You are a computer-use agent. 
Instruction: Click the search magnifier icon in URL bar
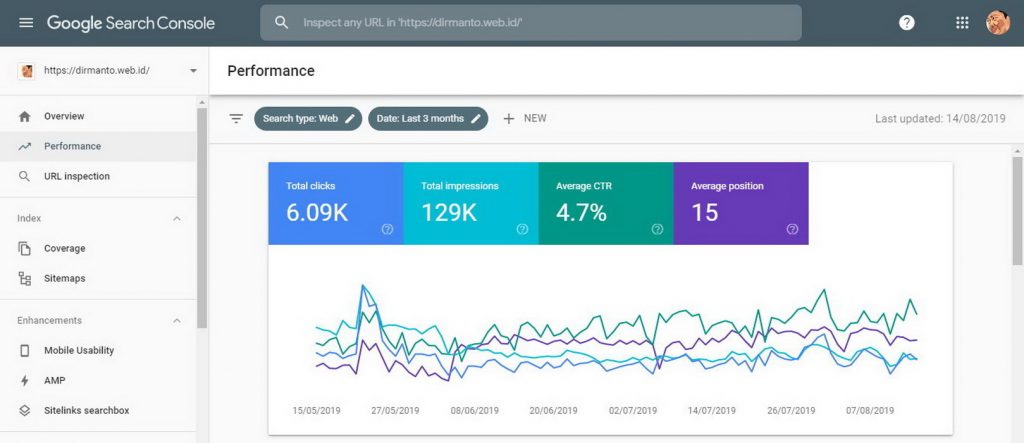click(x=281, y=22)
